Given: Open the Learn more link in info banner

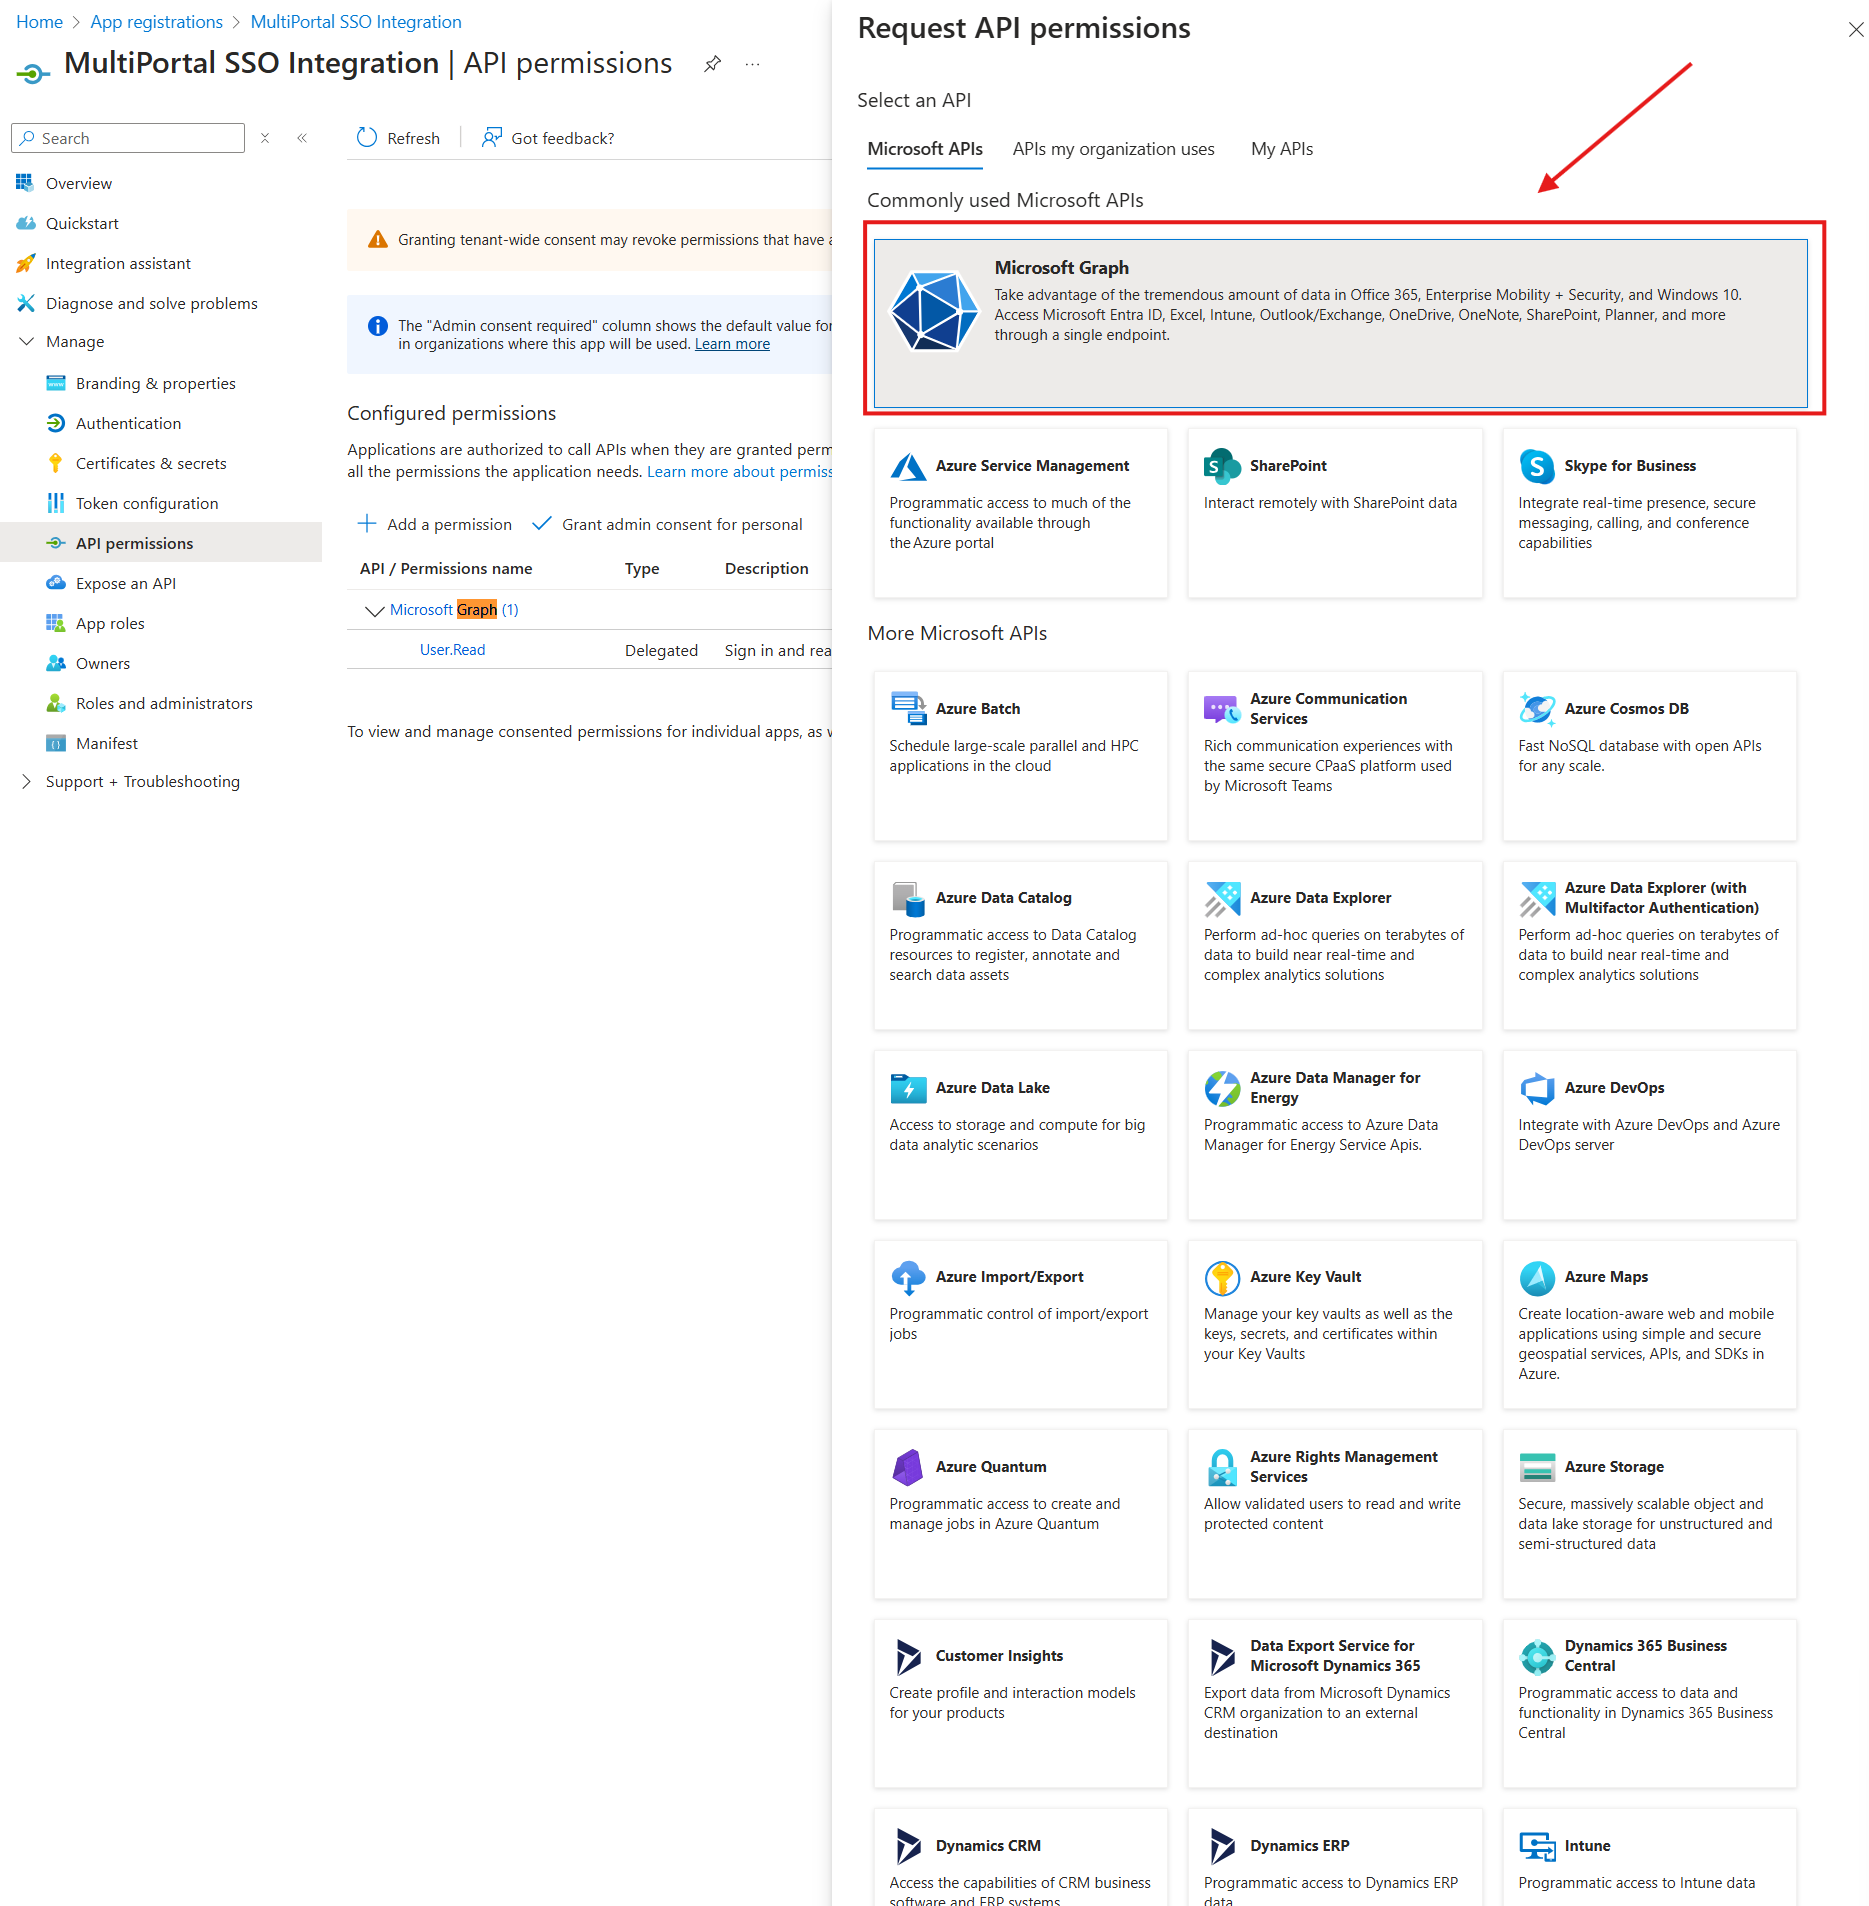Looking at the screenshot, I should [732, 344].
